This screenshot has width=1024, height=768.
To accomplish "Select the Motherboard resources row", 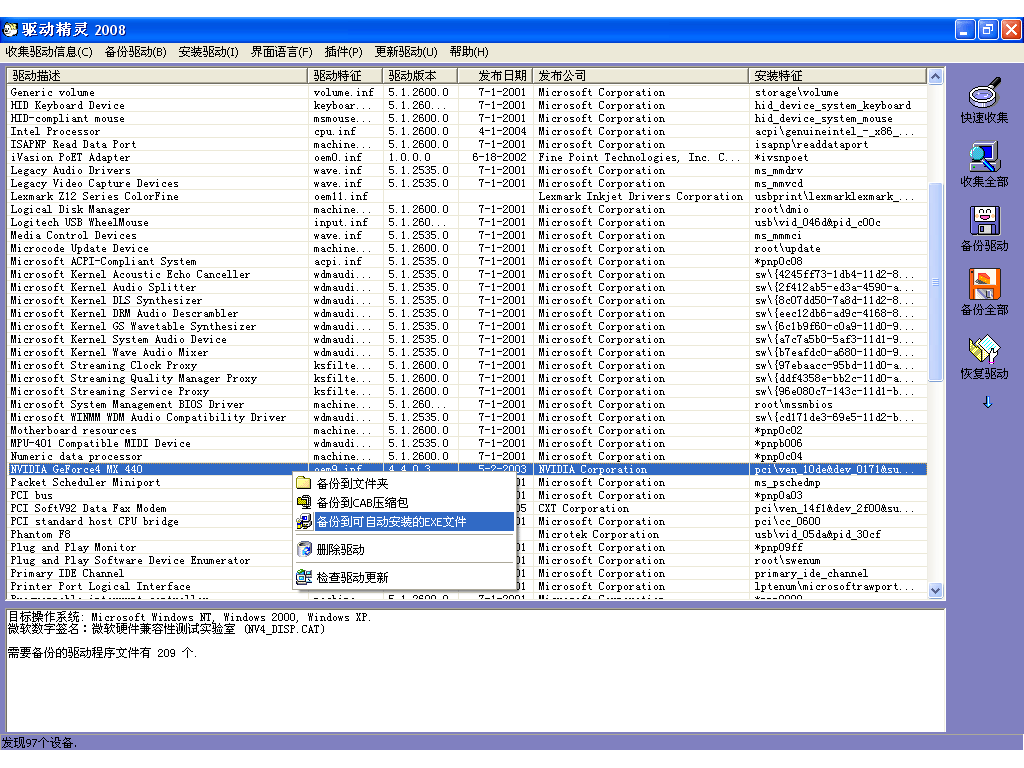I will click(467, 430).
